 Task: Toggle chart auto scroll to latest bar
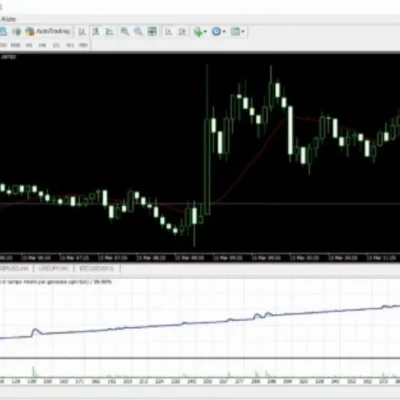169,32
